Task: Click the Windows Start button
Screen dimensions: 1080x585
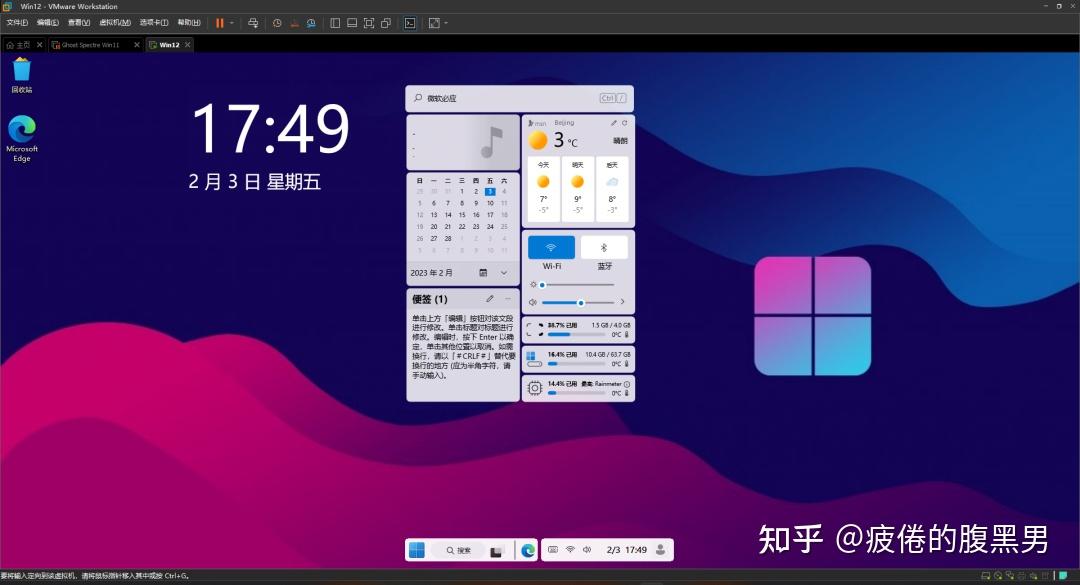Action: click(x=416, y=549)
